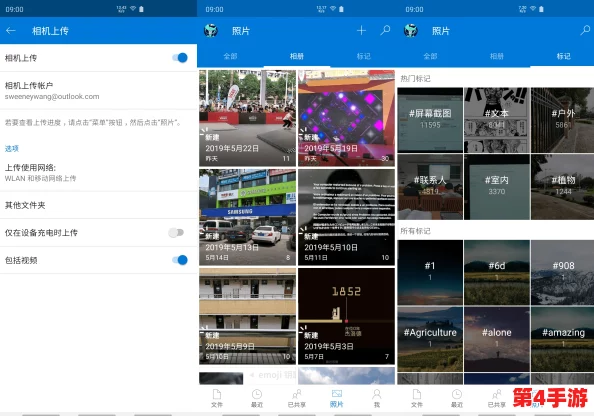Screen dimensions: 594x416
Task: Open search magnifier on the 标记 screen
Action: pyautogui.click(x=585, y=30)
